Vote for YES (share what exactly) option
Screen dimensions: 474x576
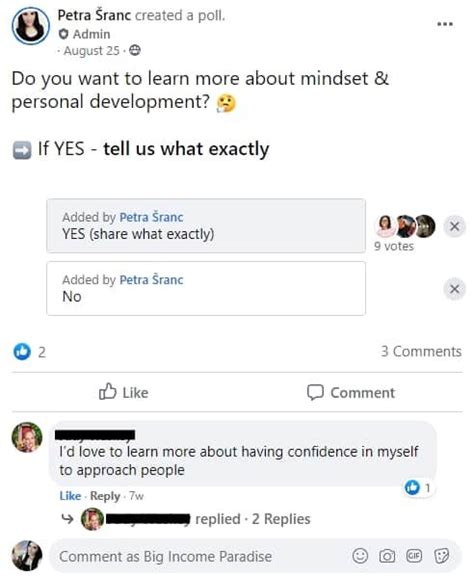[x=206, y=226]
